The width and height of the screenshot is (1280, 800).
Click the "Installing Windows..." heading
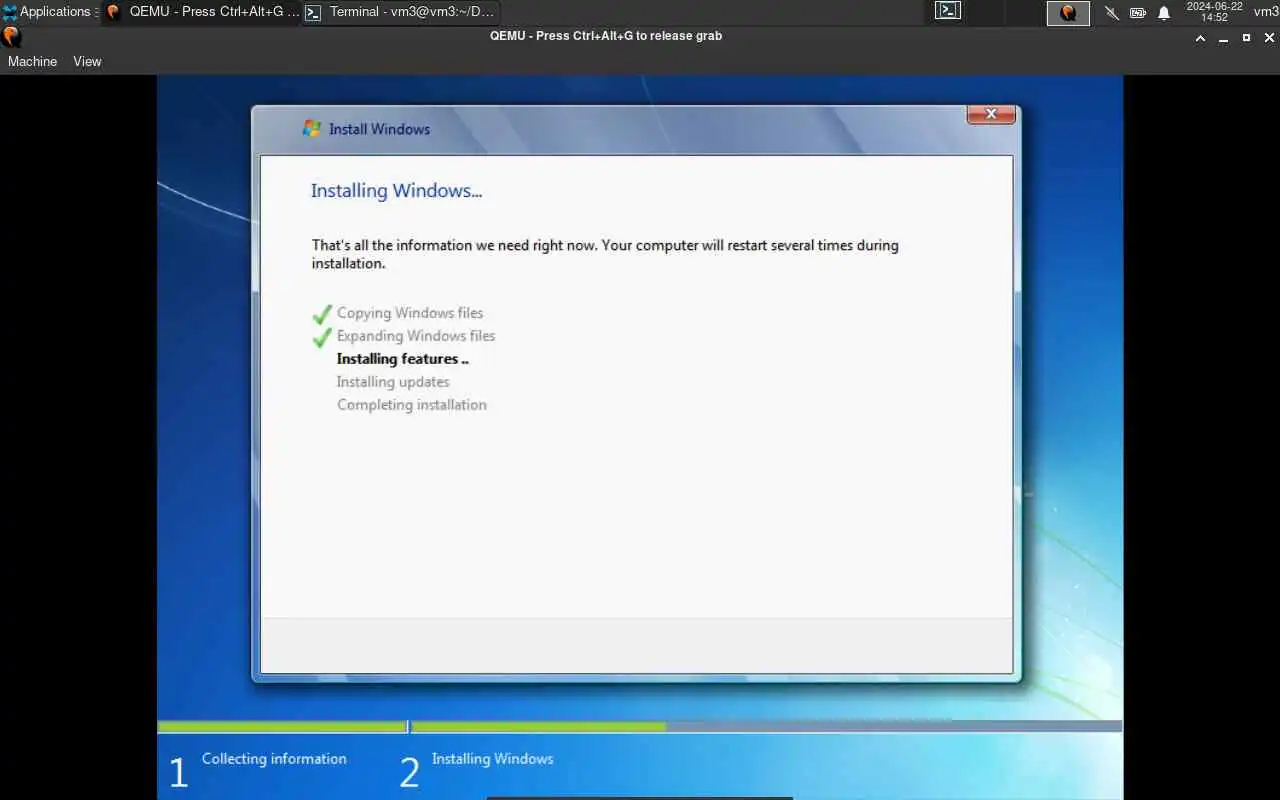point(396,191)
